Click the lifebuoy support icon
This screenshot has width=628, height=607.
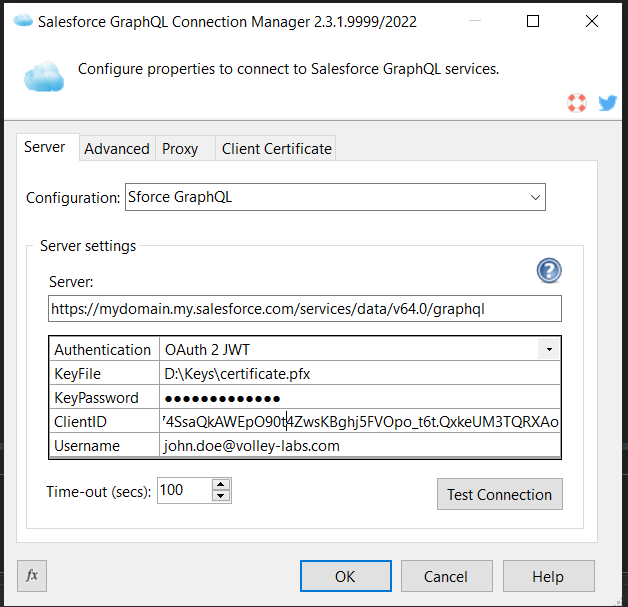click(x=576, y=102)
